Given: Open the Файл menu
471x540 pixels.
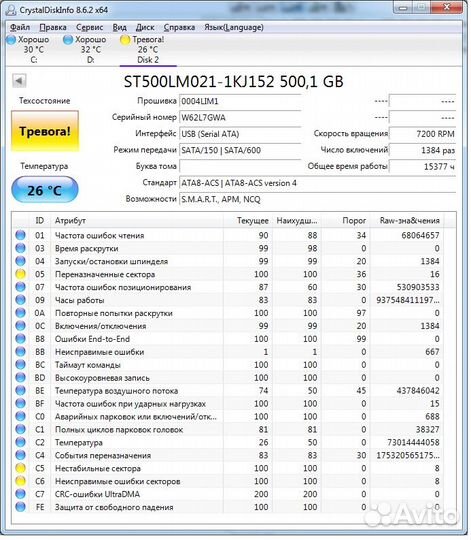Looking at the screenshot, I should tap(20, 27).
